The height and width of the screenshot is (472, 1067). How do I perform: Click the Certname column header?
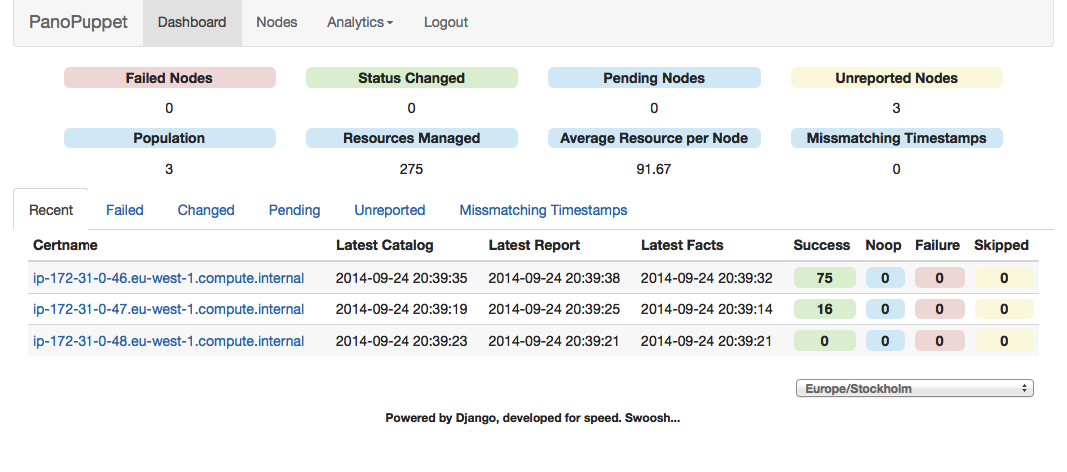[x=65, y=245]
